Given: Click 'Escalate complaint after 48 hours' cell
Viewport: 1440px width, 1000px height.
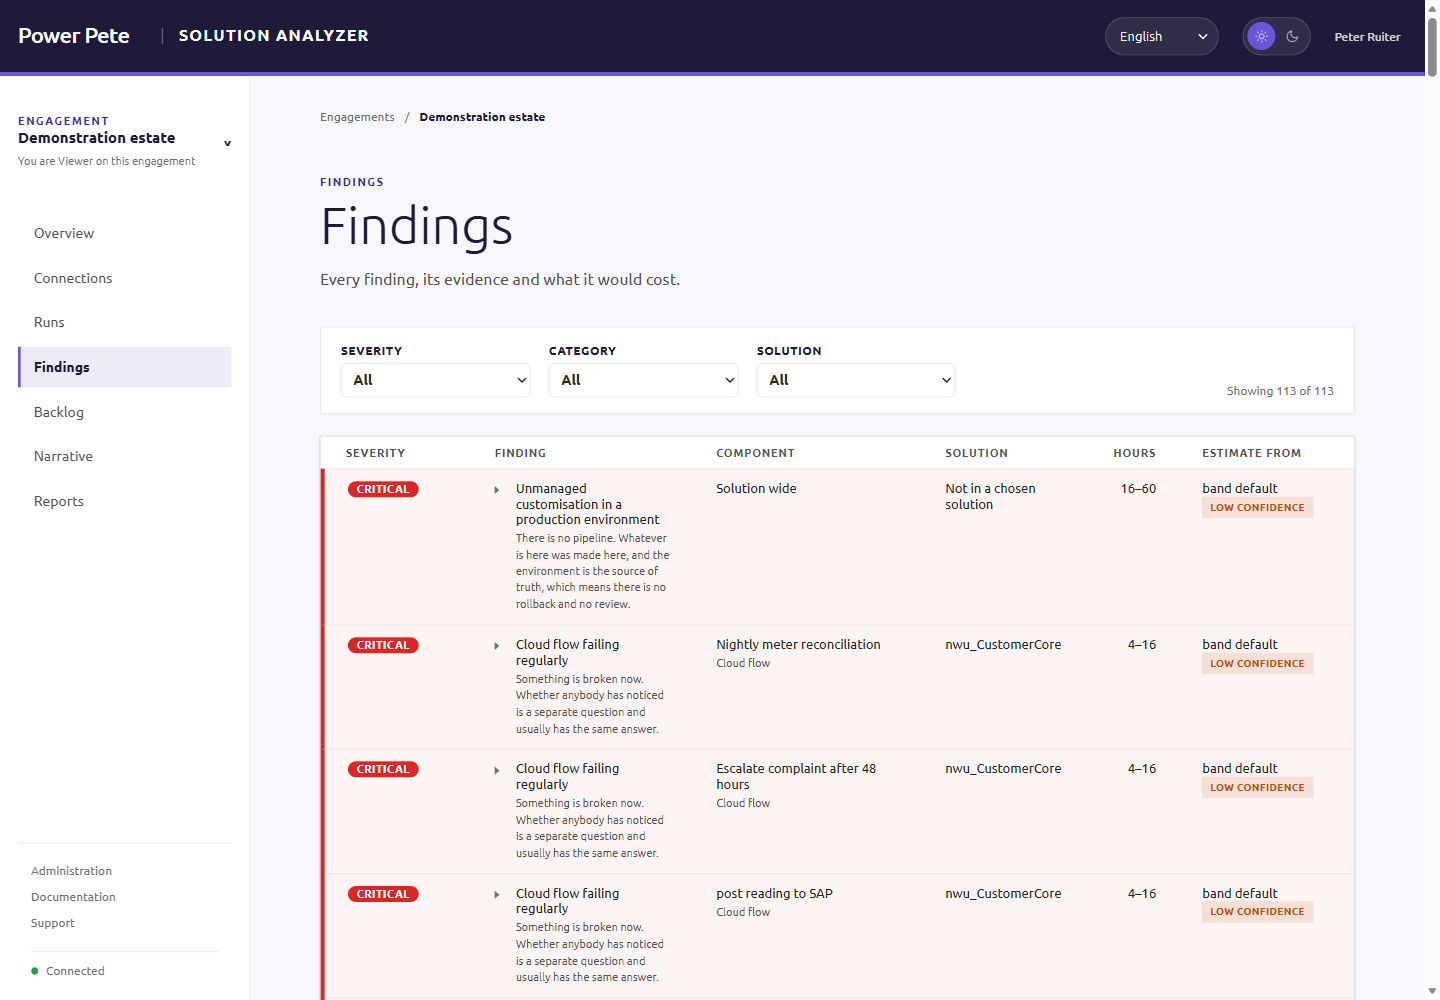Looking at the screenshot, I should coord(796,777).
